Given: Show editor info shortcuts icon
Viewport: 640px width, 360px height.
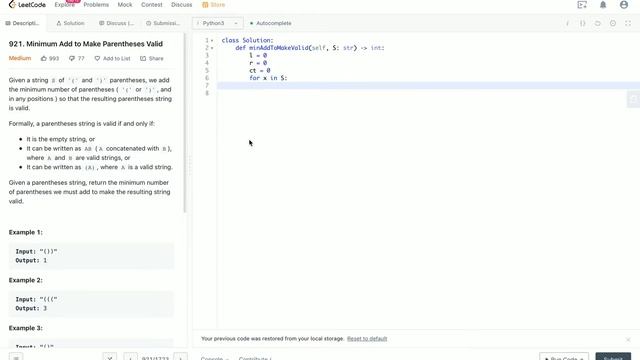Looking at the screenshot, I should click(x=567, y=23).
